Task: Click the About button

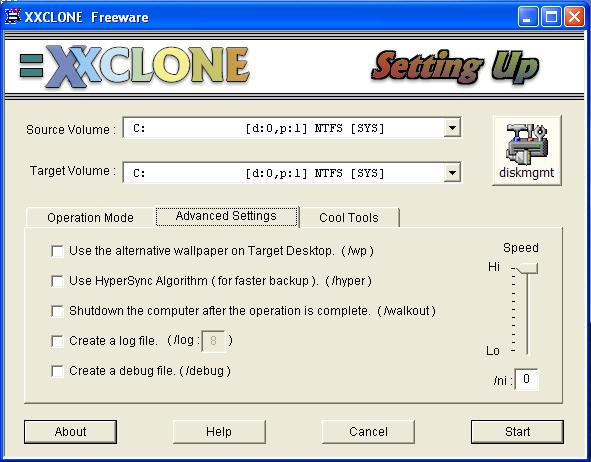Action: (70, 432)
